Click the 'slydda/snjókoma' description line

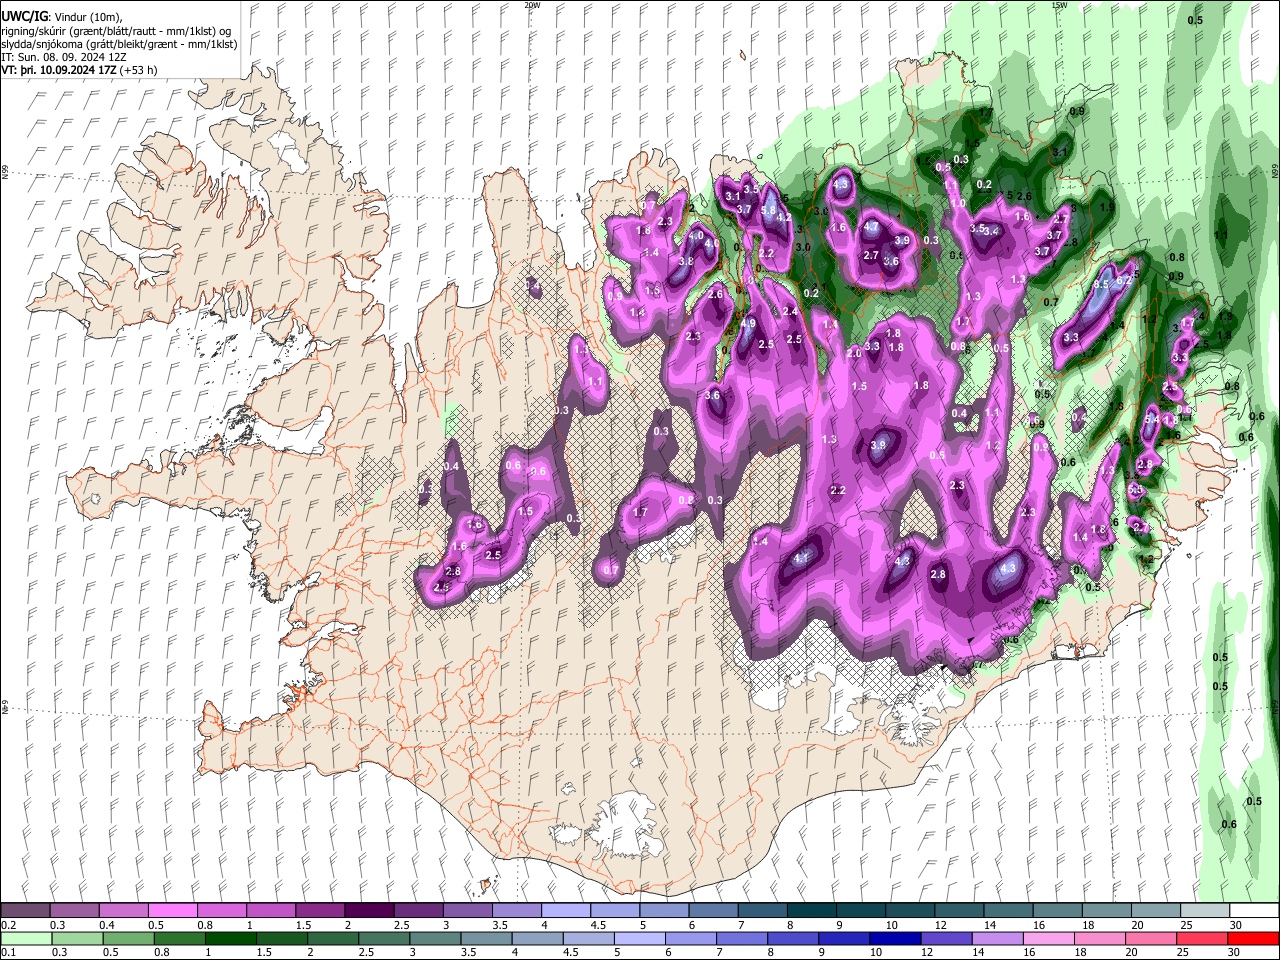119,44
